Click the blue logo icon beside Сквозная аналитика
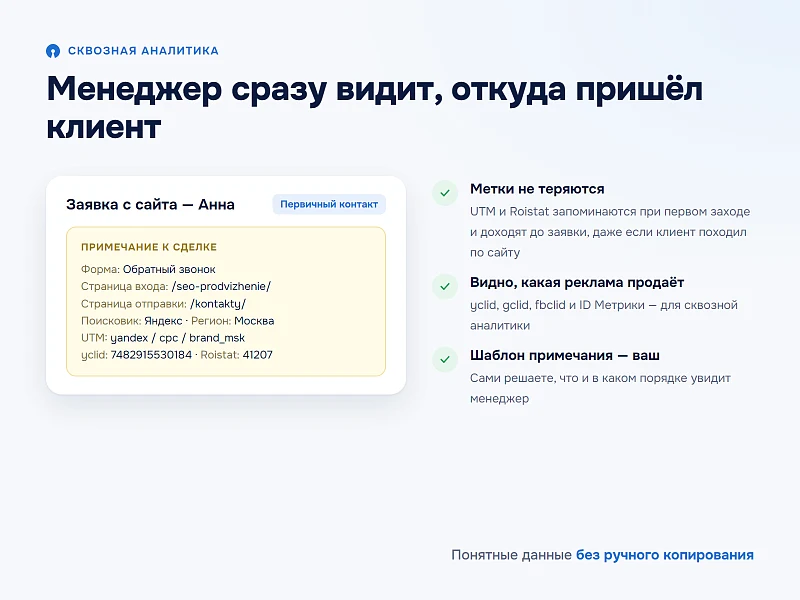 [x=53, y=51]
